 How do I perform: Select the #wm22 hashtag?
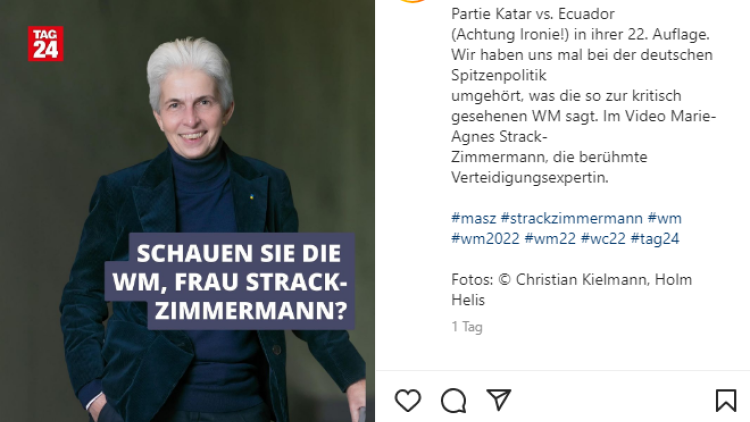click(550, 238)
